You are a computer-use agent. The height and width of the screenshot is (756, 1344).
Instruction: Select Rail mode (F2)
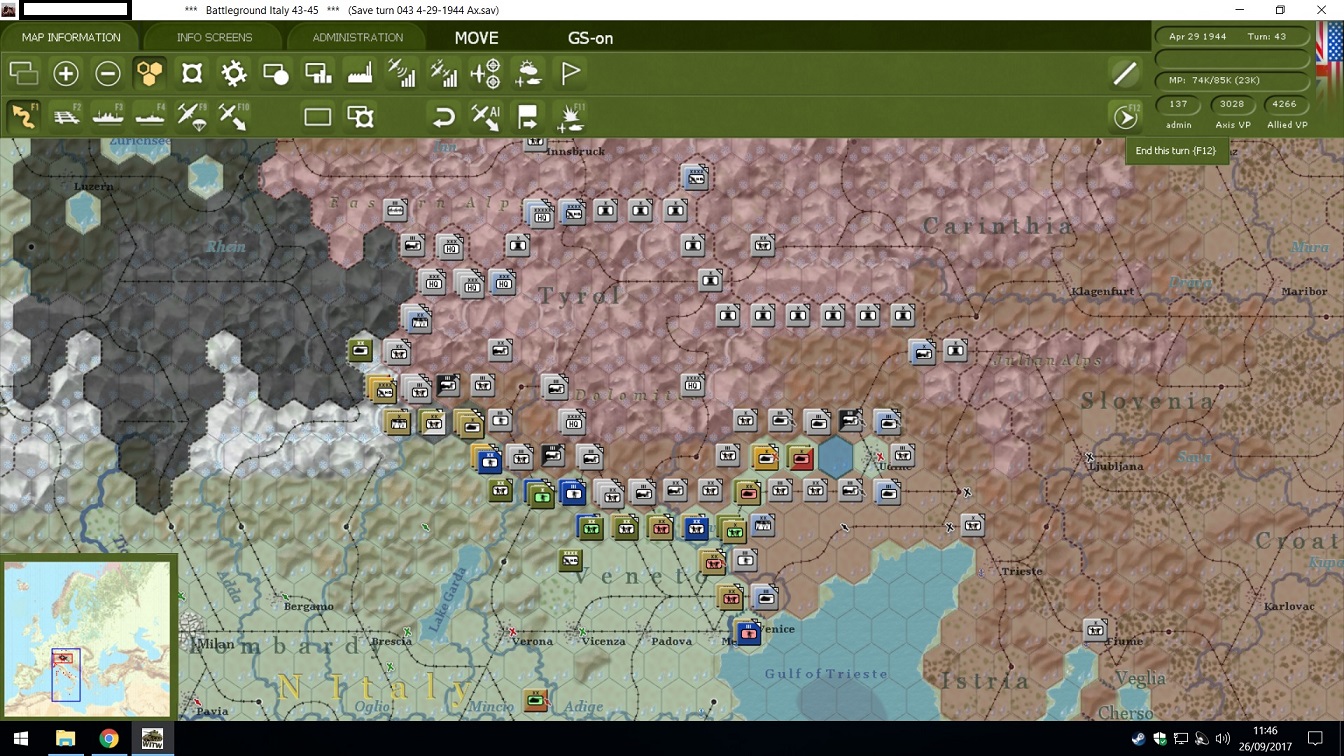[66, 116]
